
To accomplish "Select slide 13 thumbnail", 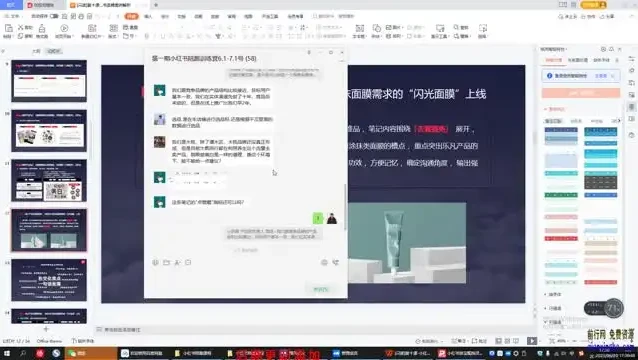I will tap(49, 280).
